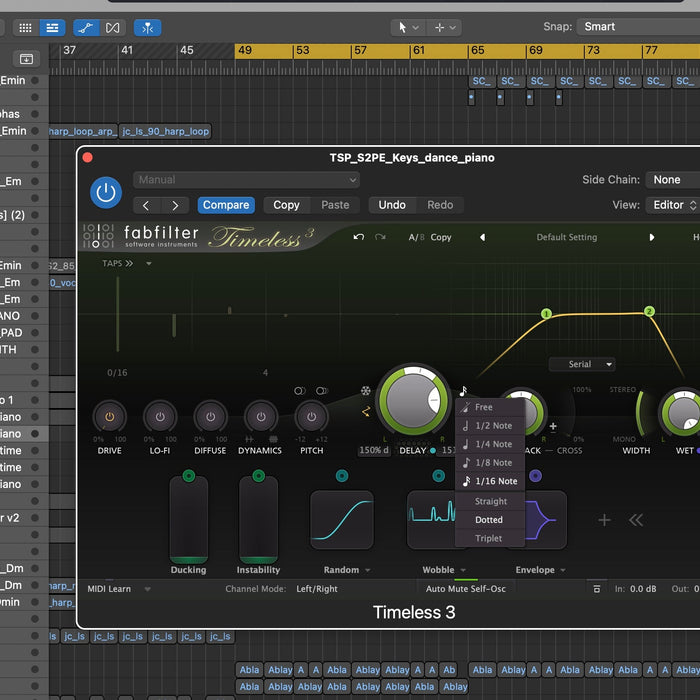
Task: Click the Compare button
Action: tap(226, 205)
